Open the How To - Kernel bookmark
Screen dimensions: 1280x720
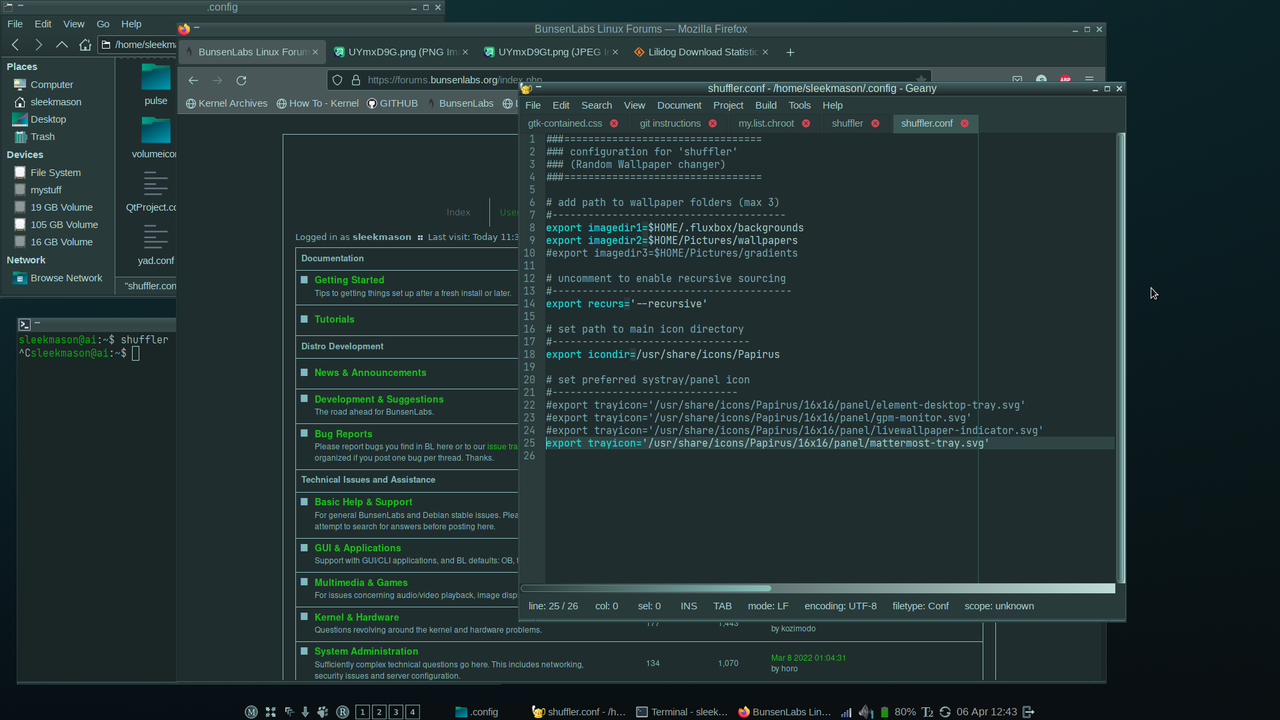click(x=317, y=103)
